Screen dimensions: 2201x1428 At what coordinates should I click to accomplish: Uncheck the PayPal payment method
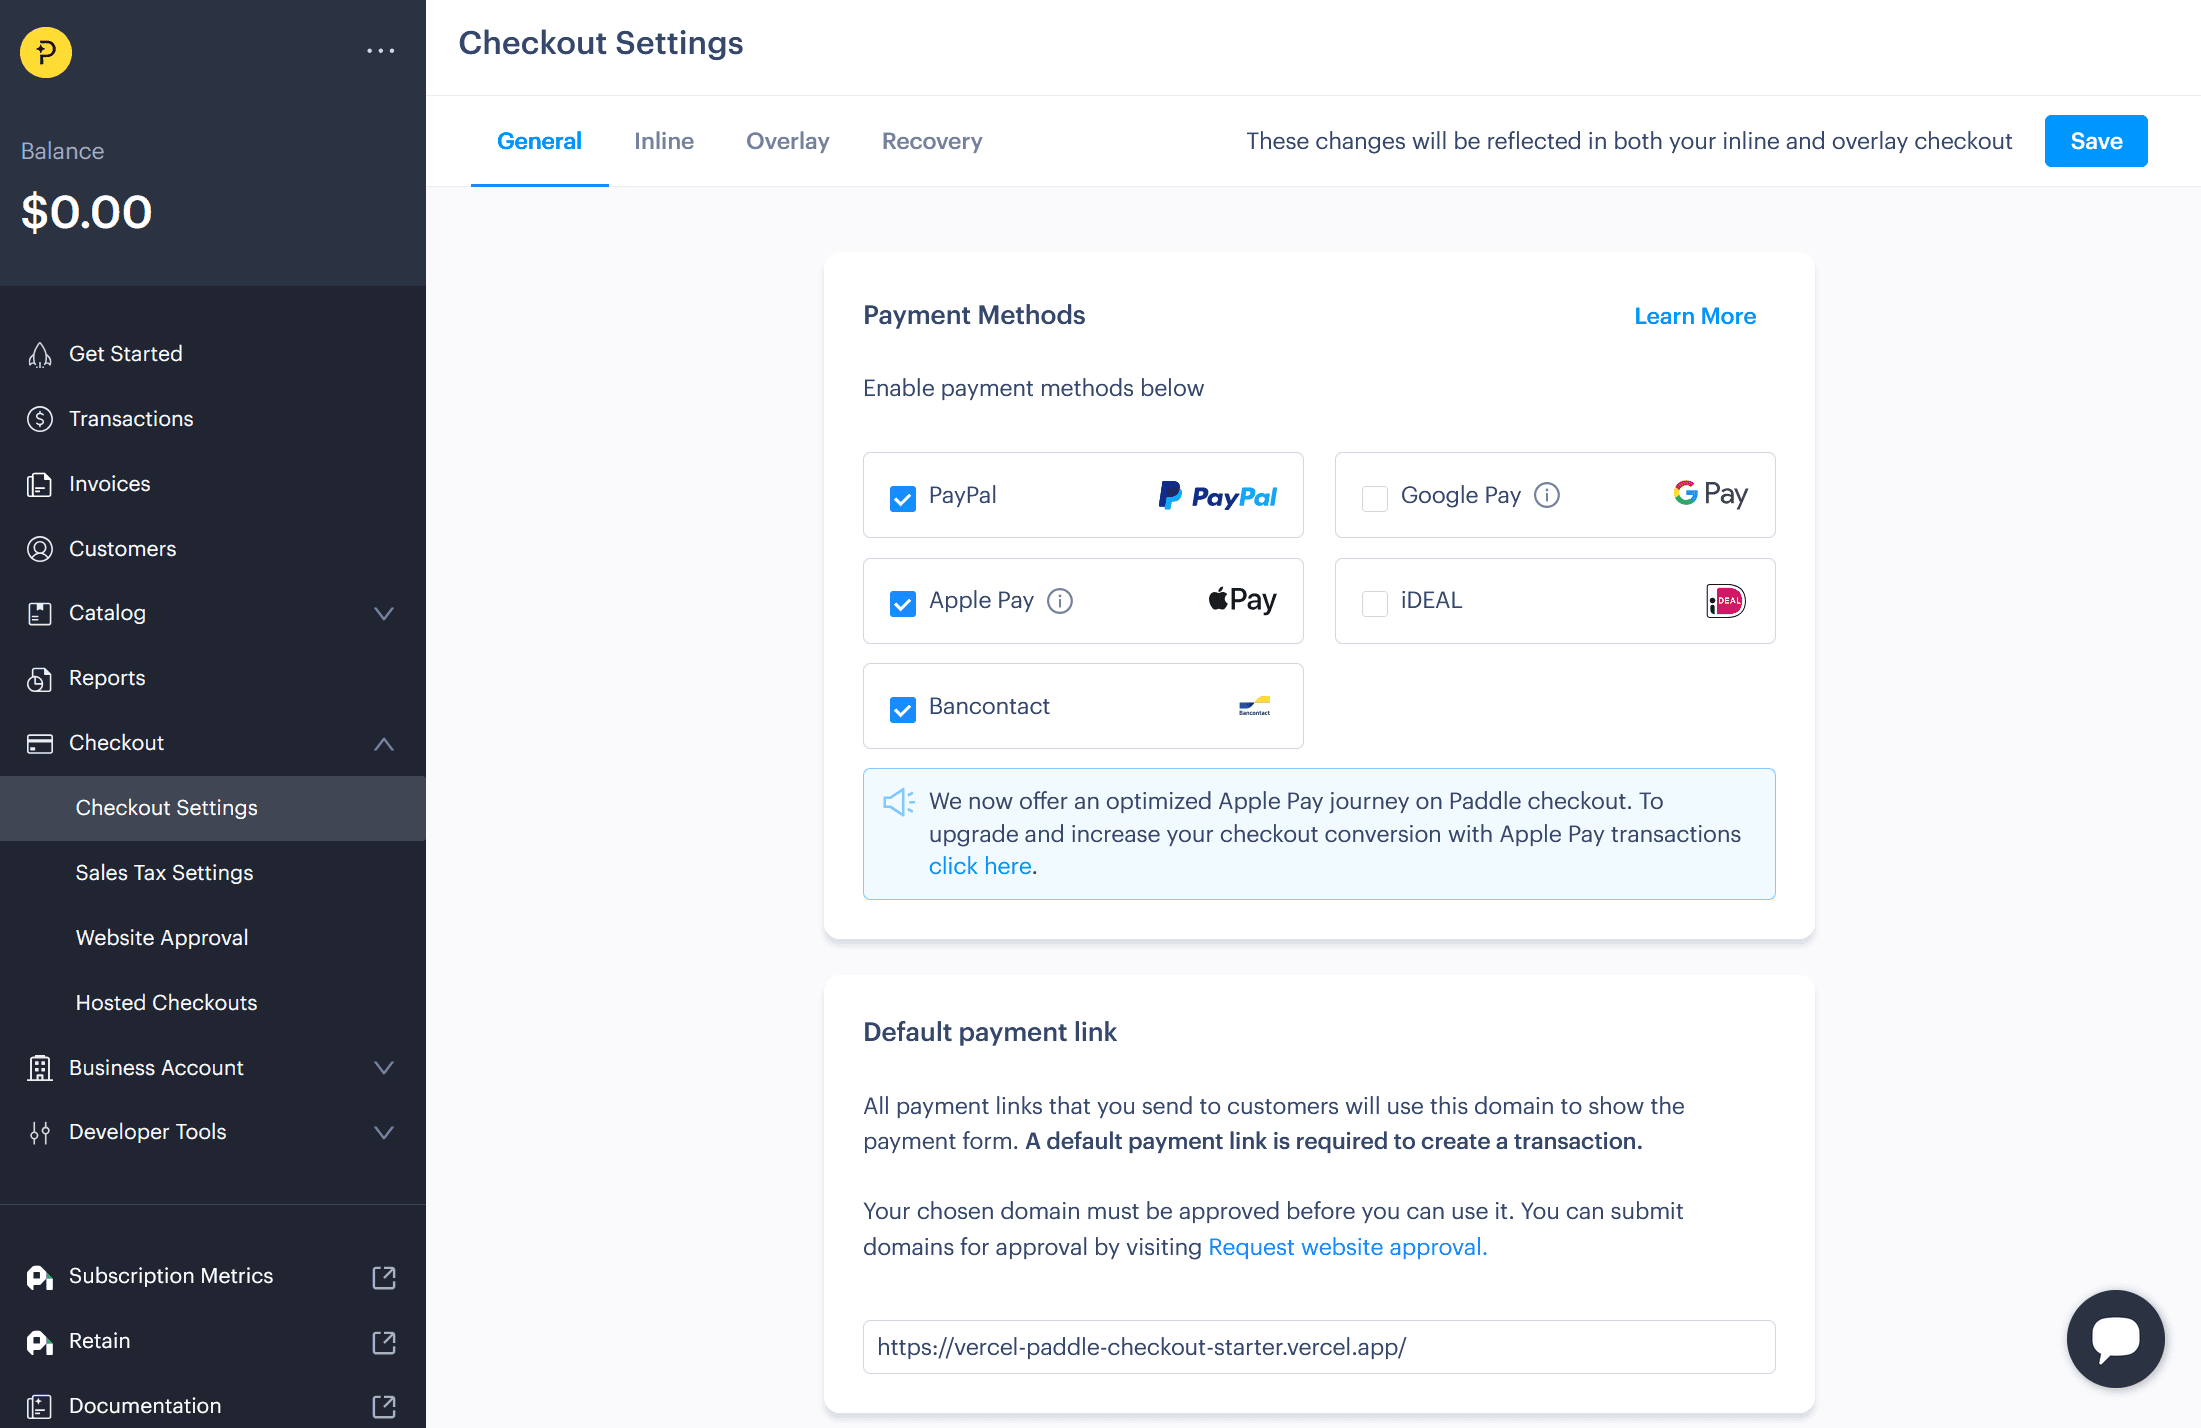click(903, 498)
